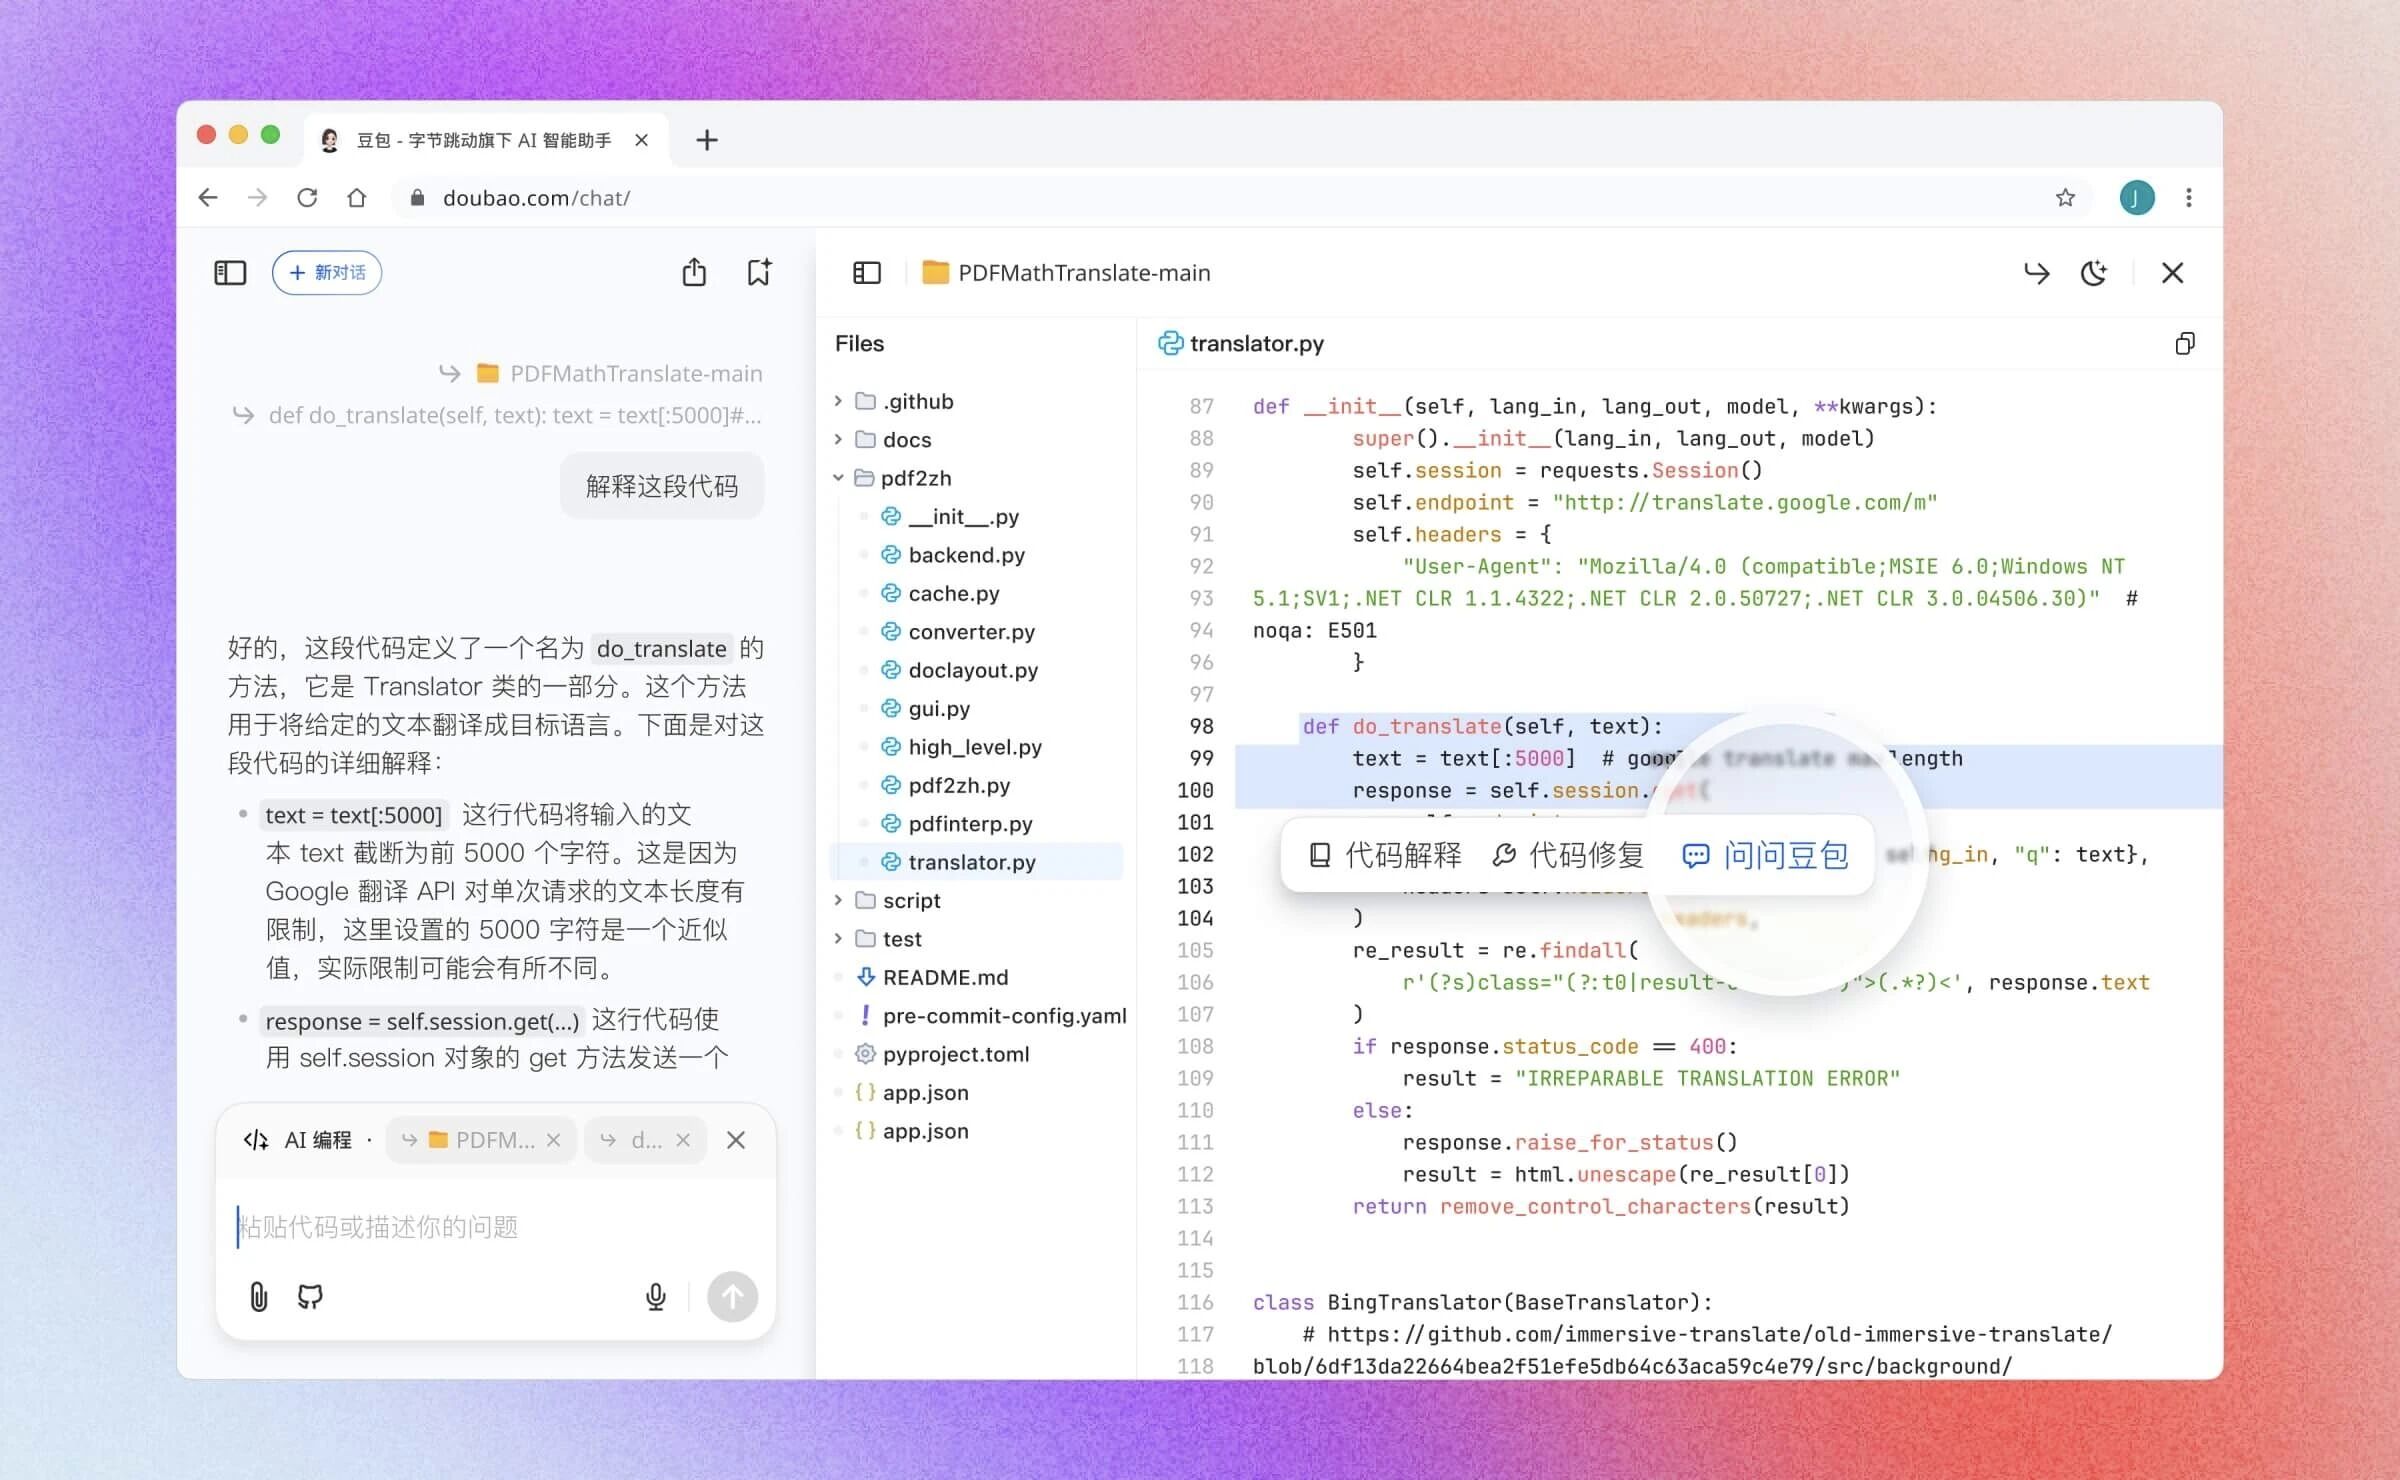Click the forward arrow icon in code panel header
2400x1480 pixels.
[x=2036, y=273]
